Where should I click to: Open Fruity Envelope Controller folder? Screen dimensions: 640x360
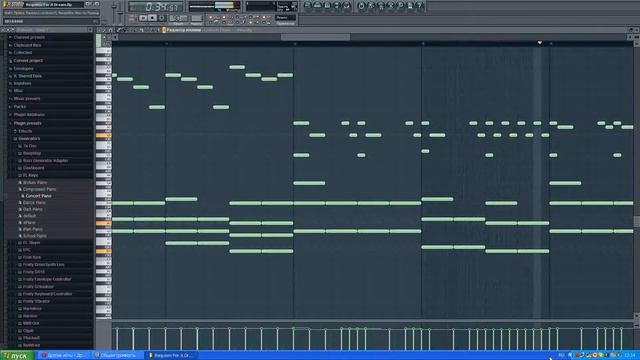[47, 279]
